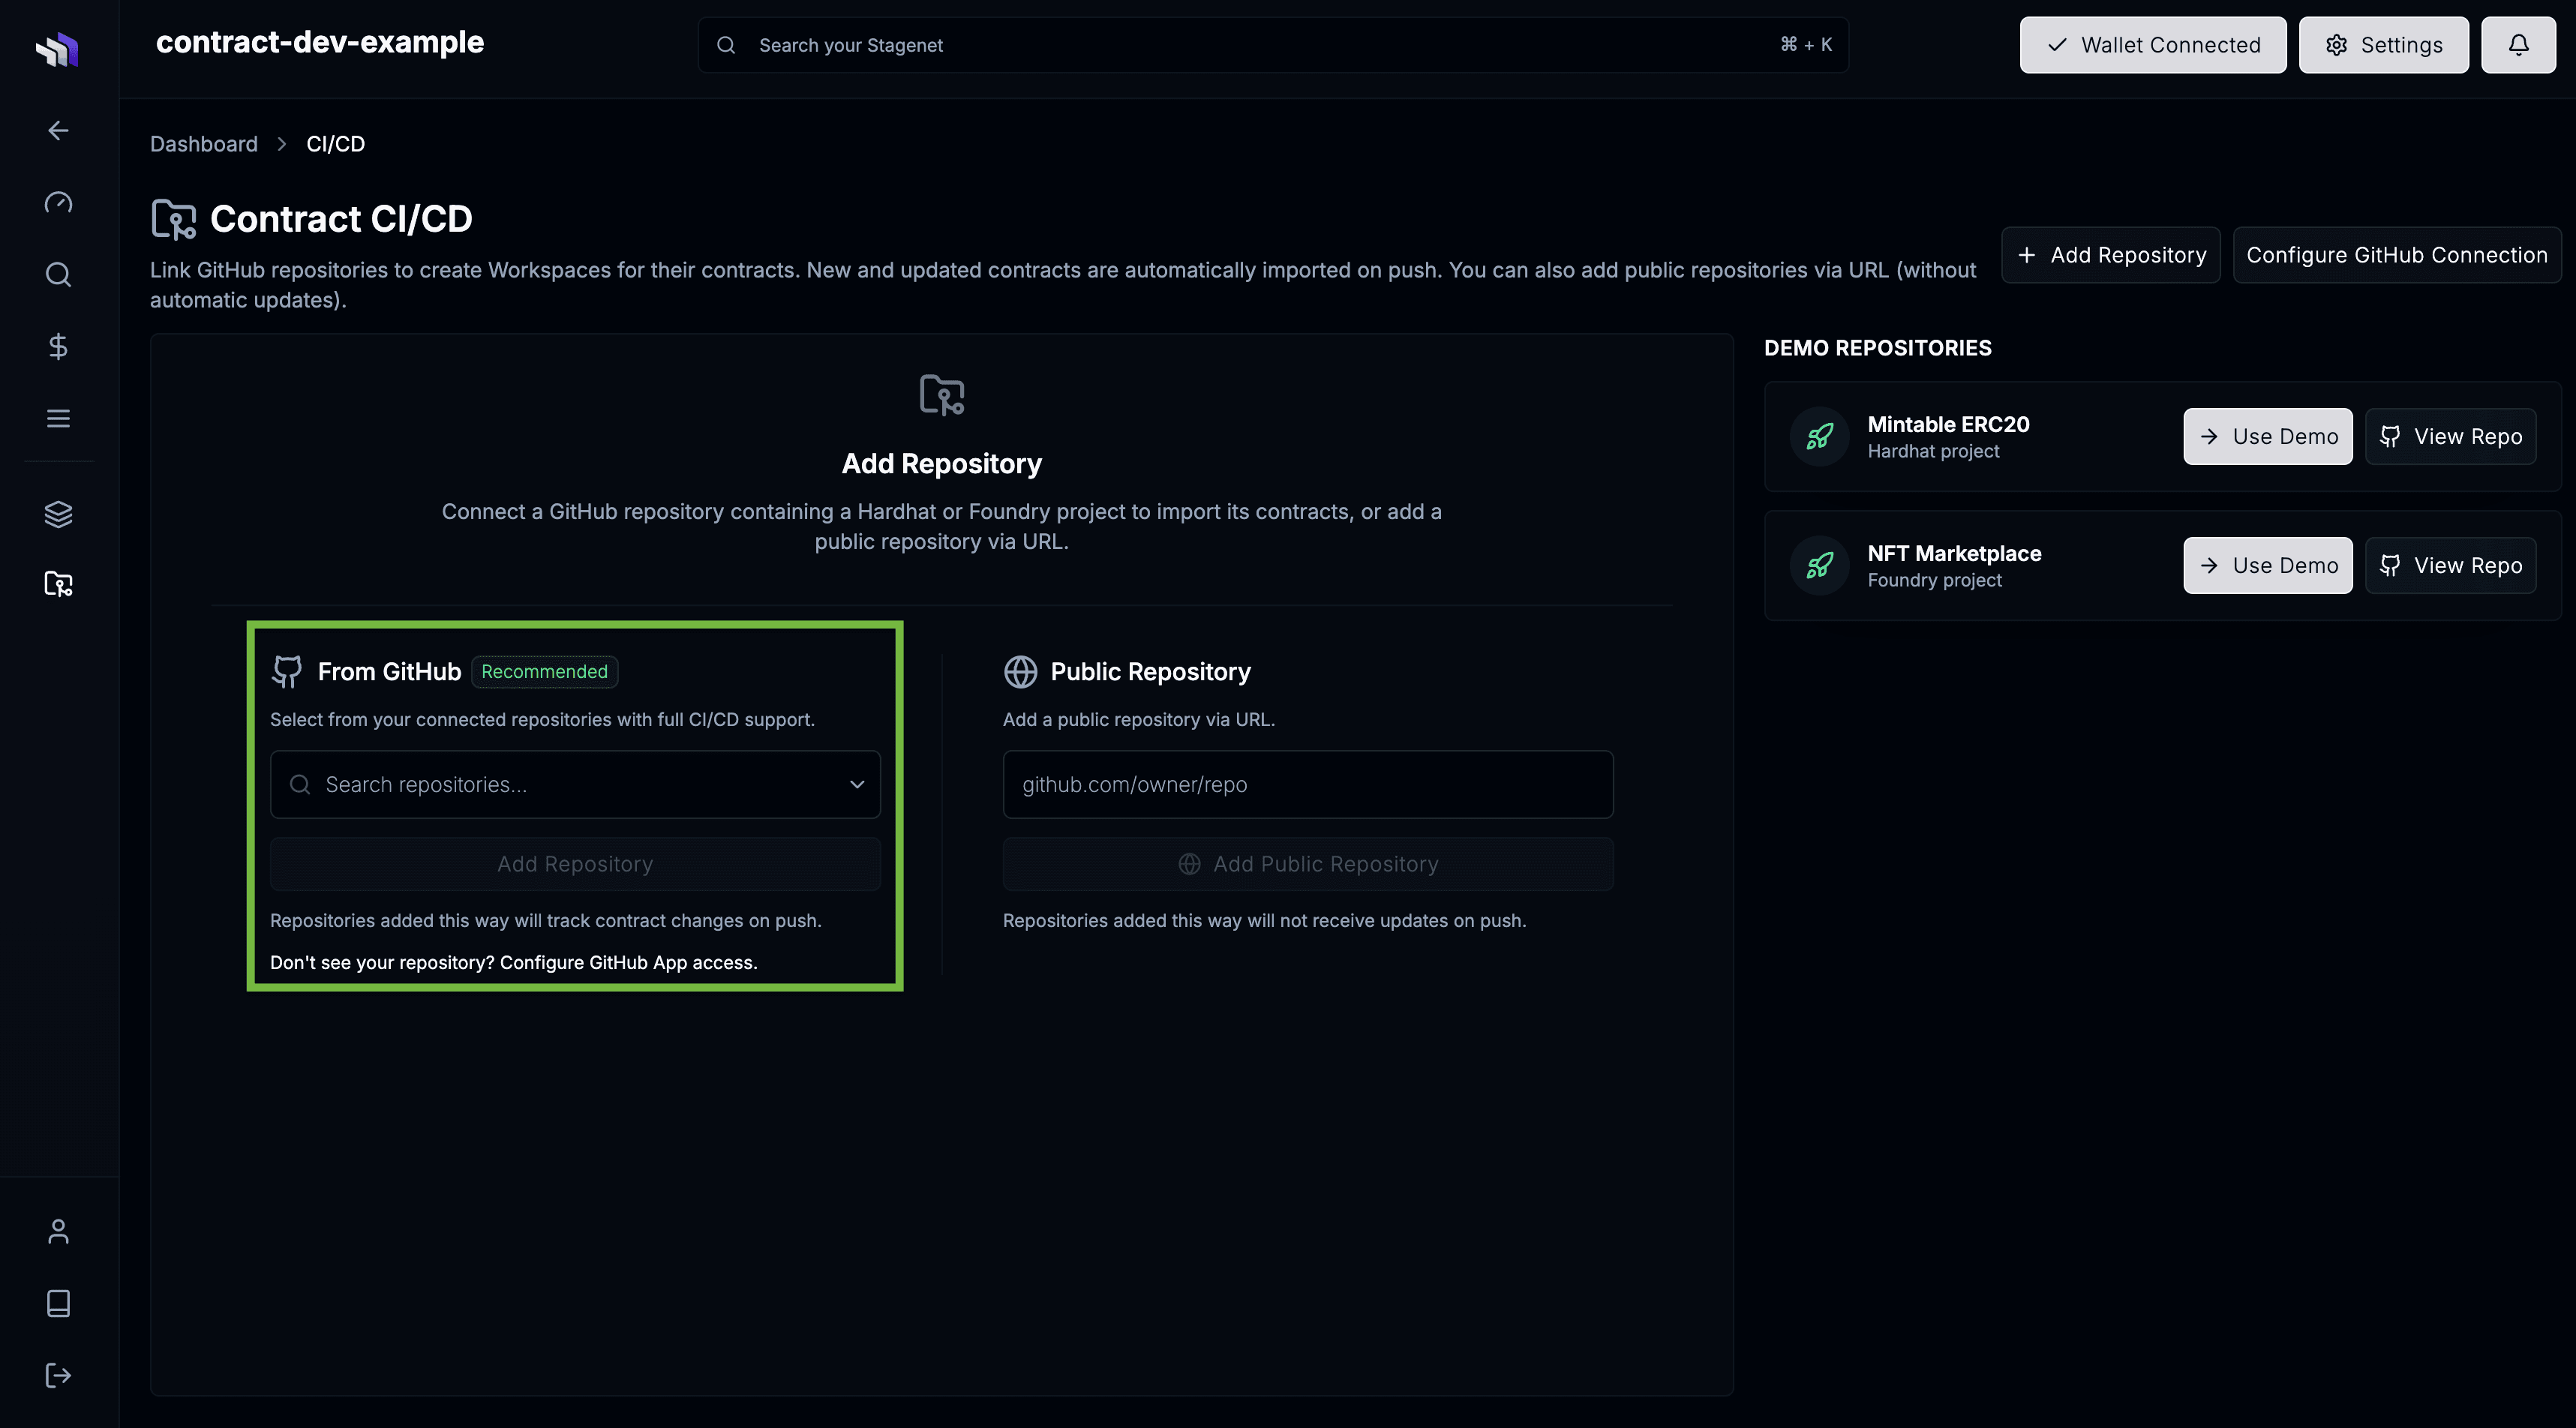The height and width of the screenshot is (1428, 2576).
Task: Open the documentation book icon in sidebar
Action: (57, 1302)
